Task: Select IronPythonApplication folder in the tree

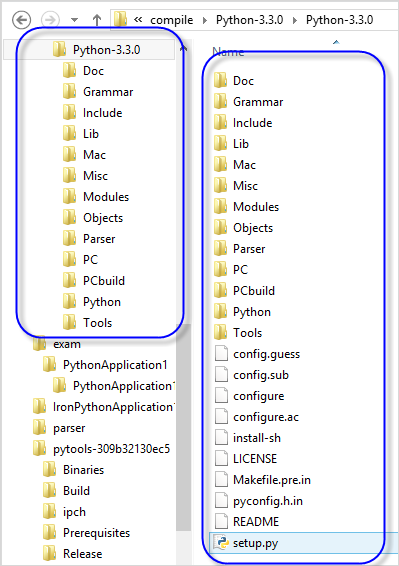Action: coord(114,407)
